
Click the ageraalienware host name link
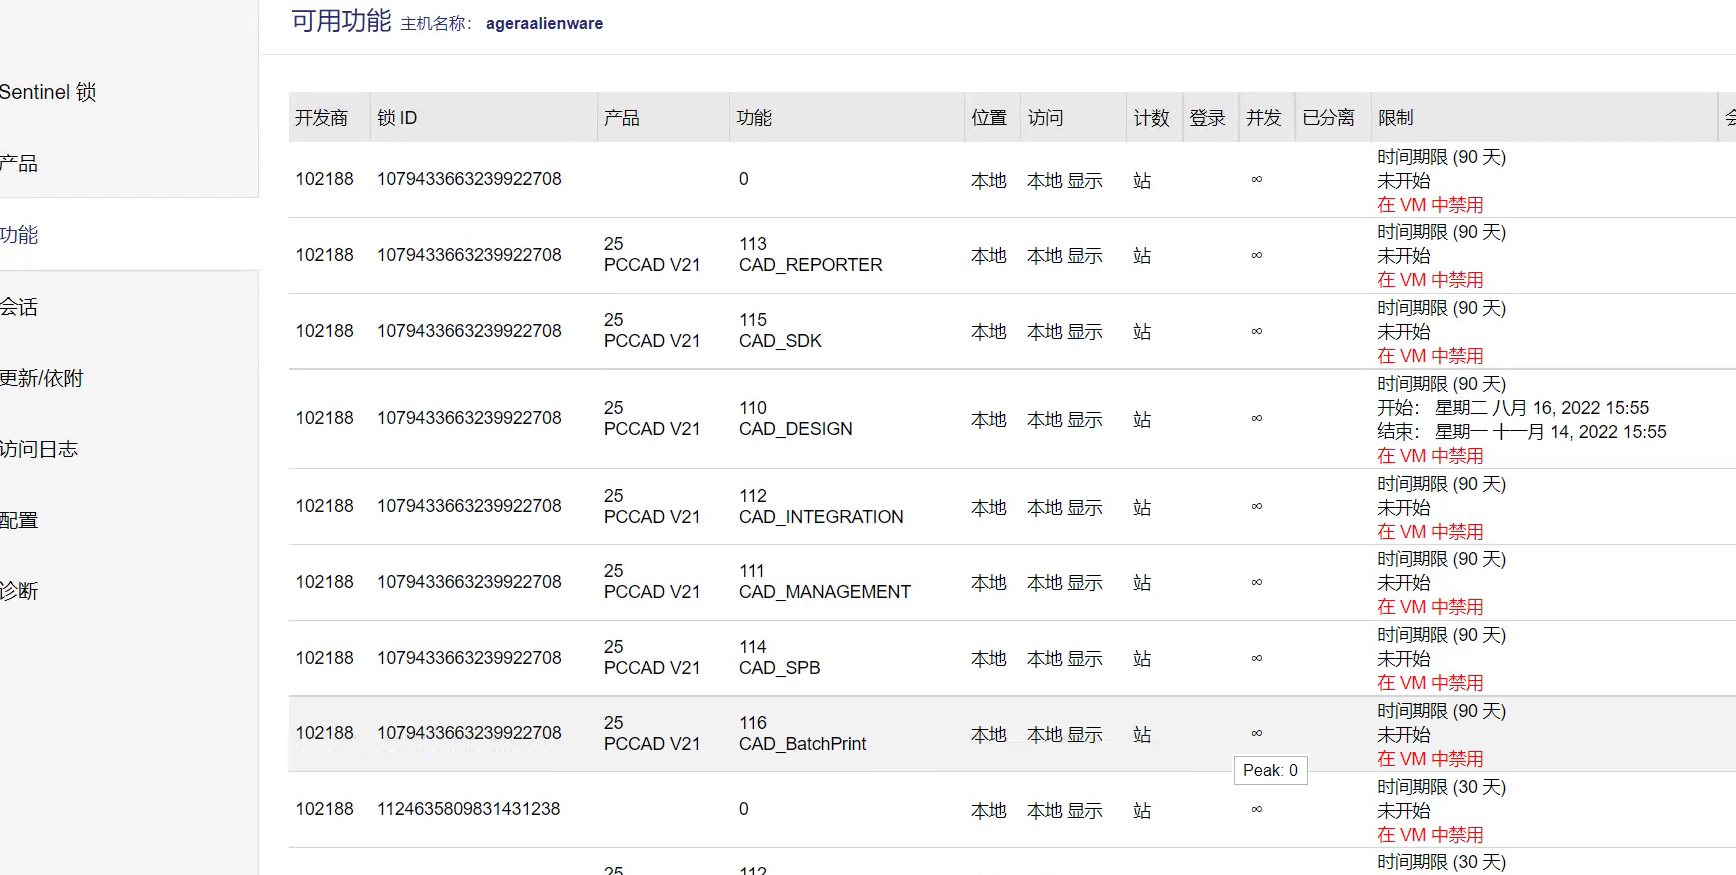pos(544,24)
